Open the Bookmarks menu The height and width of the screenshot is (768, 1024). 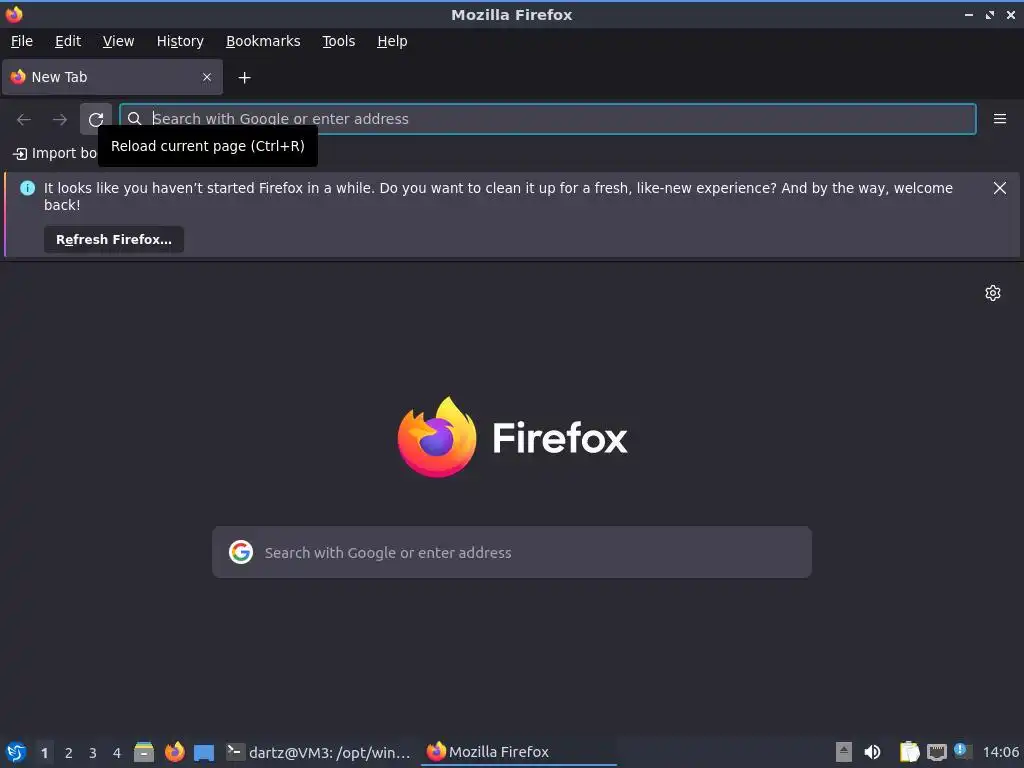click(263, 41)
